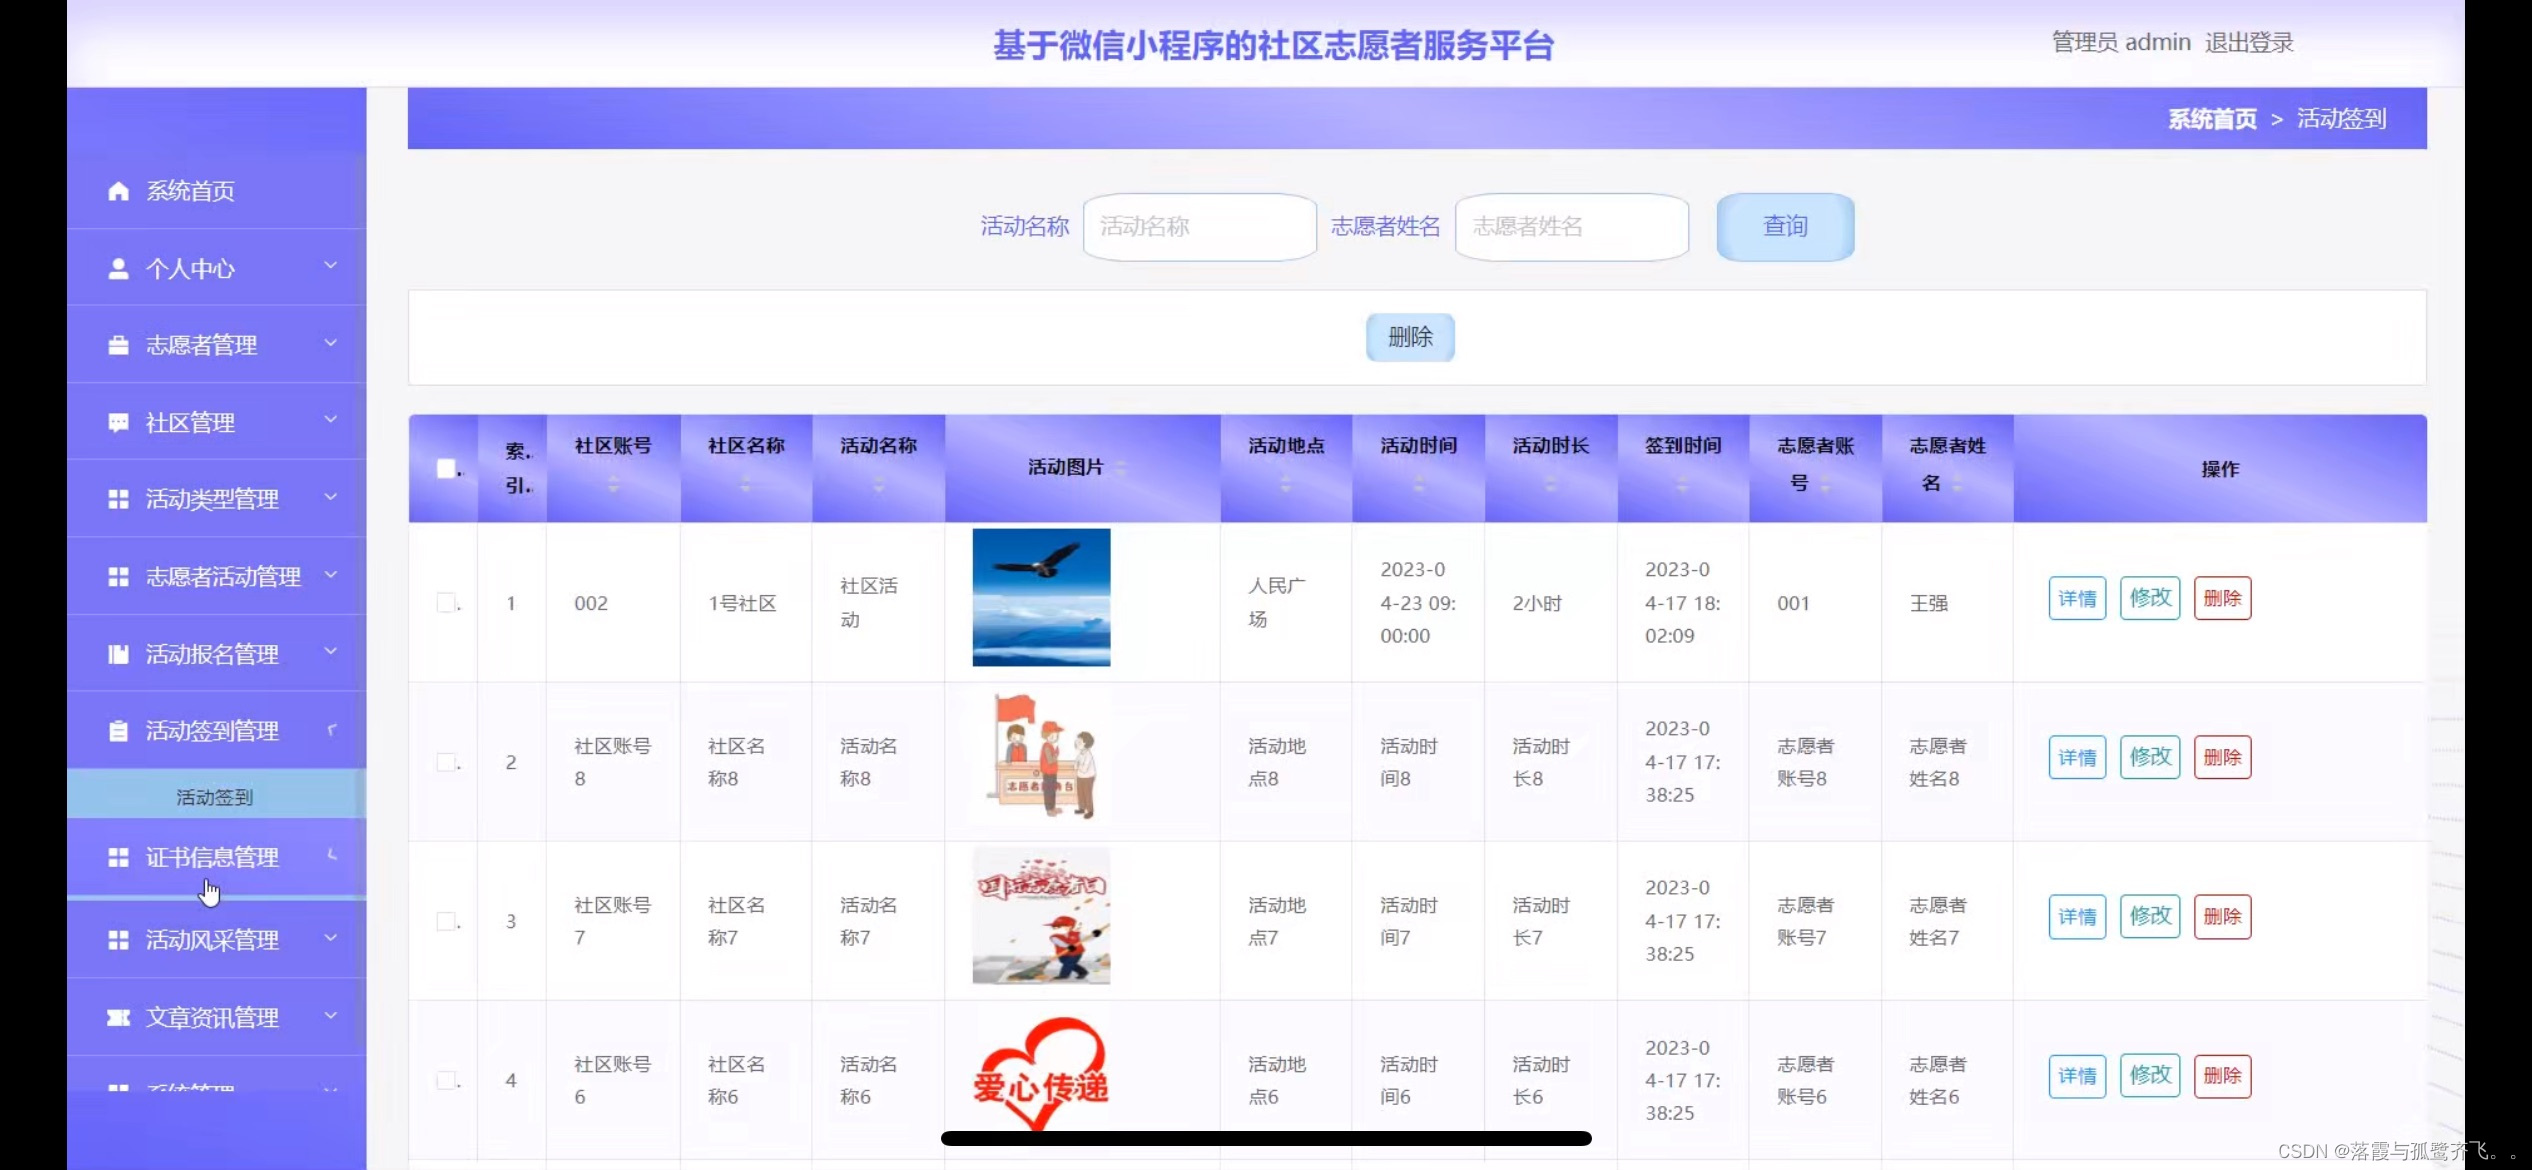Click the ticket icon beside 文章资讯管理
The image size is (2532, 1170).
point(118,1017)
